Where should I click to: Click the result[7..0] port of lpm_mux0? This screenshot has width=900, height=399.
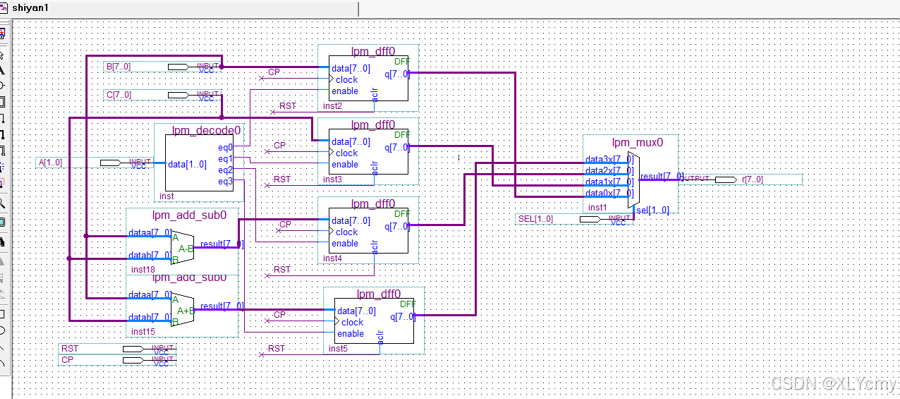click(662, 176)
